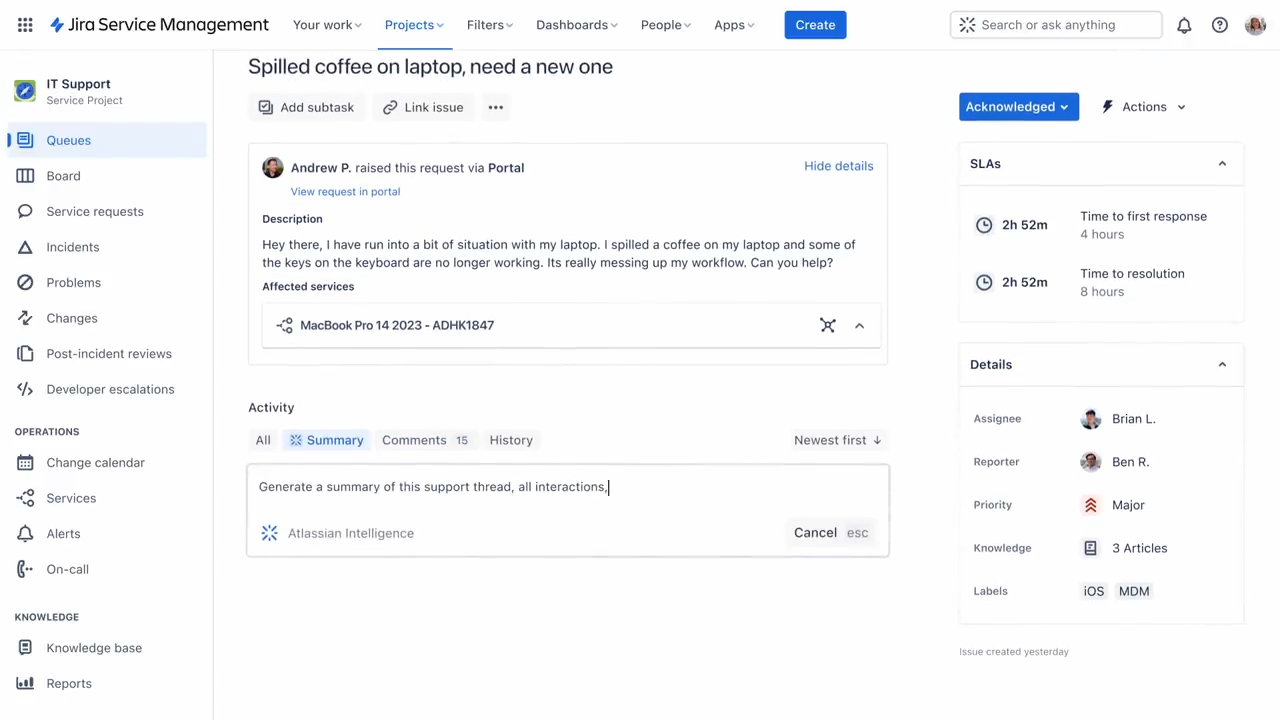The width and height of the screenshot is (1280, 720).
Task: Open the Acknowledged status dropdown
Action: pyautogui.click(x=1018, y=107)
